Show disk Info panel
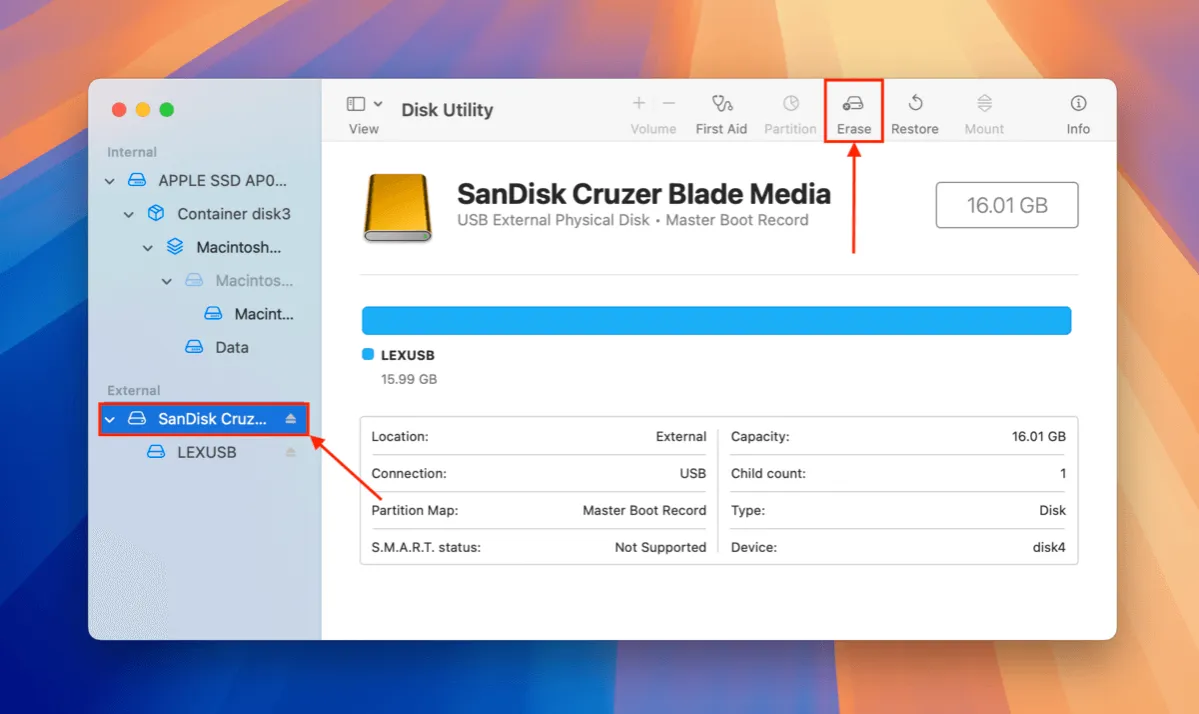The height and width of the screenshot is (714, 1199). pos(1078,104)
